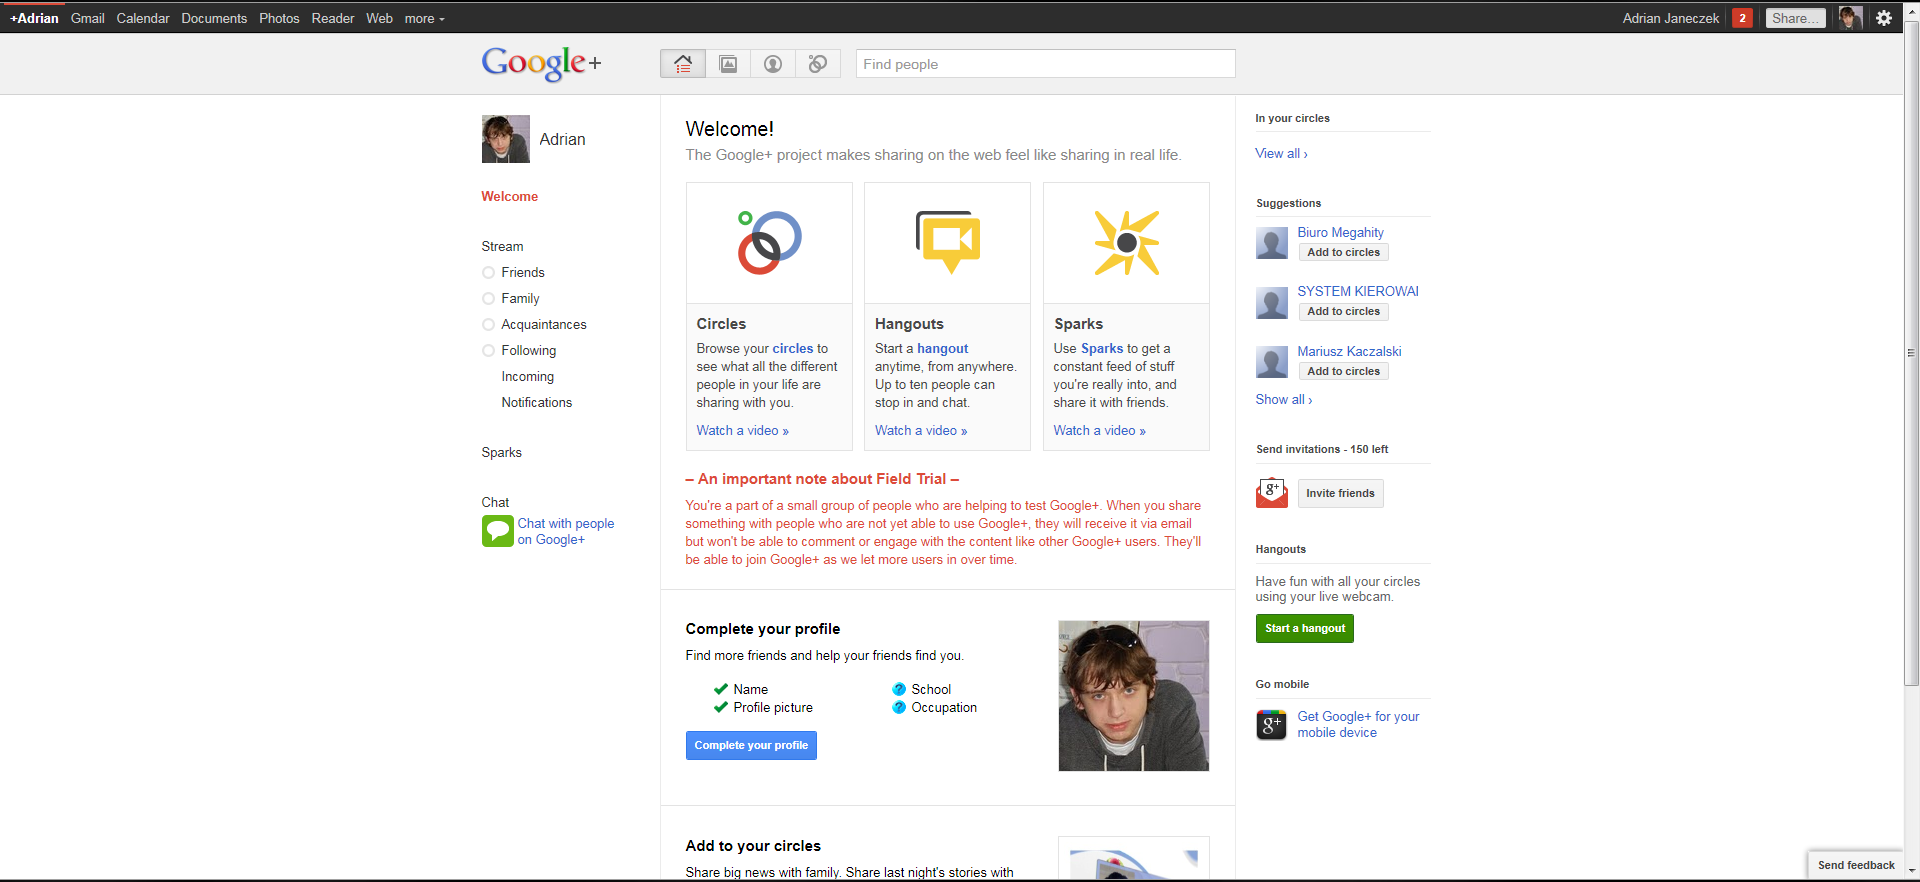Image resolution: width=1920 pixels, height=882 pixels.
Task: Click the top bar profile avatar
Action: point(1850,18)
